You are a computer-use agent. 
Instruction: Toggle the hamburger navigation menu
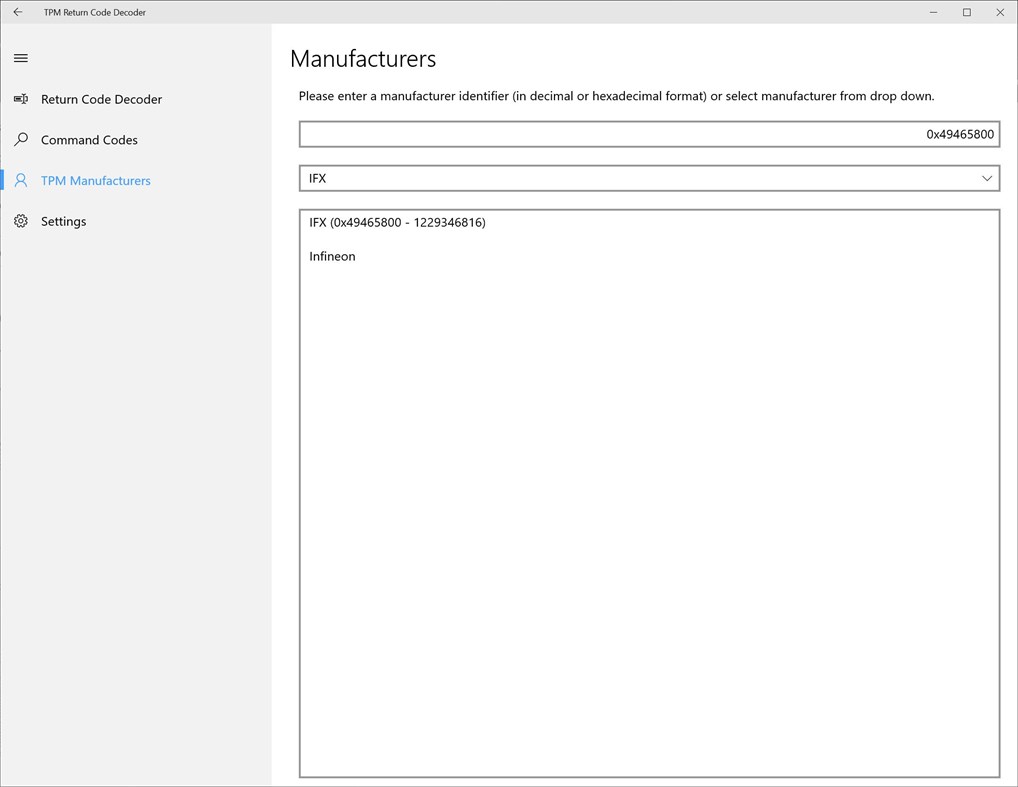(x=20, y=59)
